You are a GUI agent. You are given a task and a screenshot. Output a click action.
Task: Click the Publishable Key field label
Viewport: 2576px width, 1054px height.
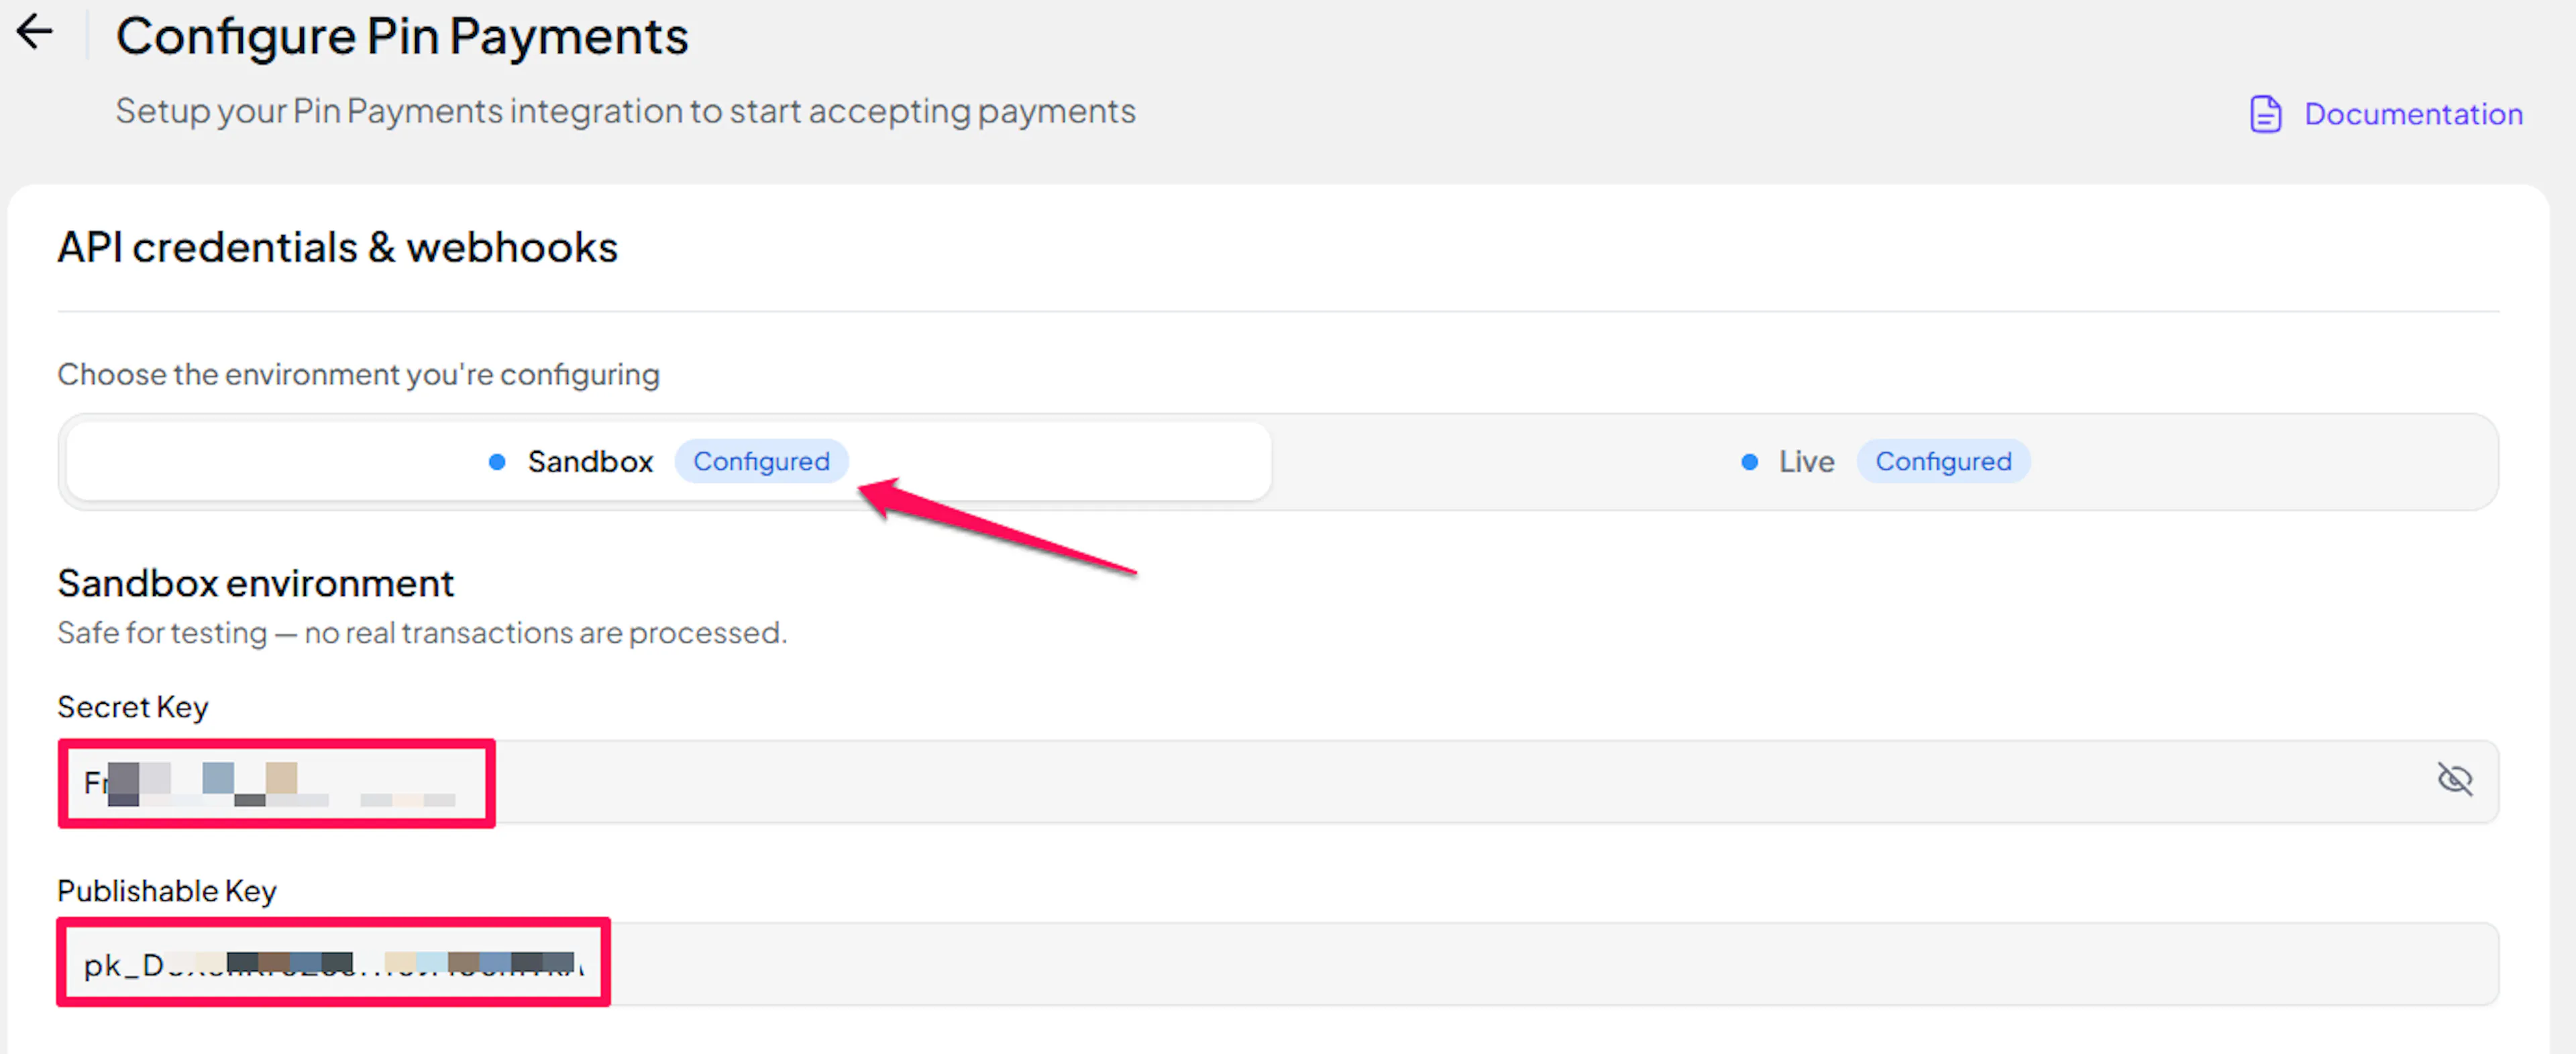coord(167,891)
